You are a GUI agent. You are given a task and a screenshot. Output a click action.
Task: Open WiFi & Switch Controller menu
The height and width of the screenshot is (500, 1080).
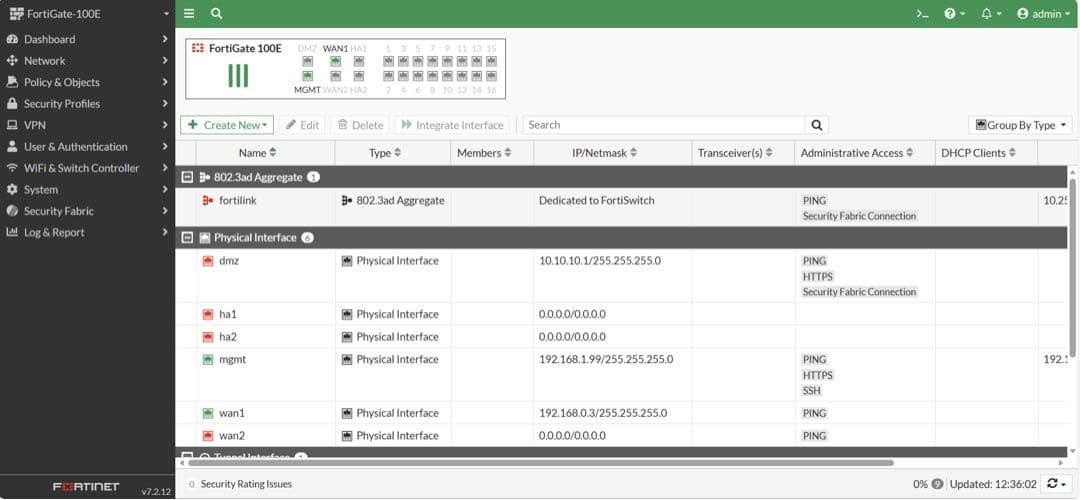pyautogui.click(x=87, y=167)
